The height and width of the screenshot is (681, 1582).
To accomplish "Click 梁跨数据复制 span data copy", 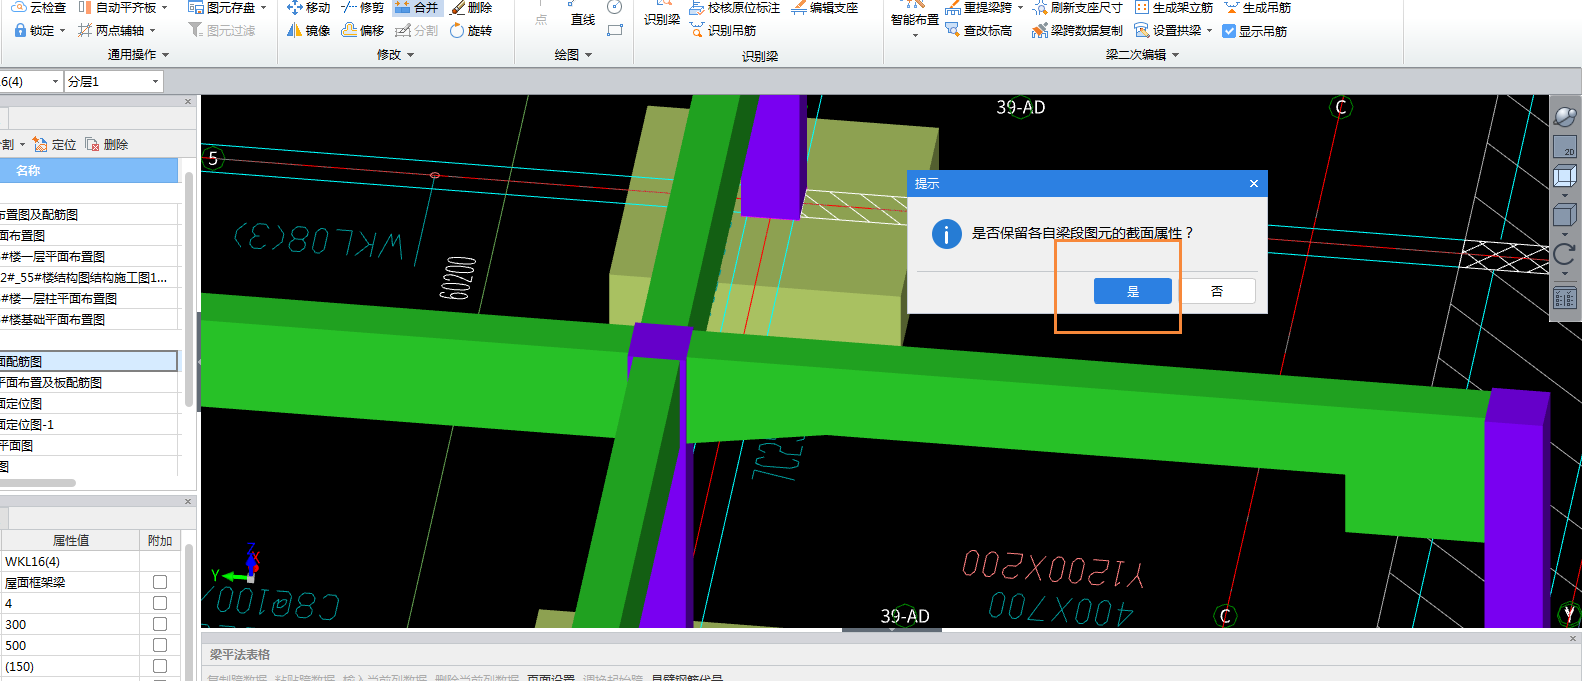I will (1078, 30).
